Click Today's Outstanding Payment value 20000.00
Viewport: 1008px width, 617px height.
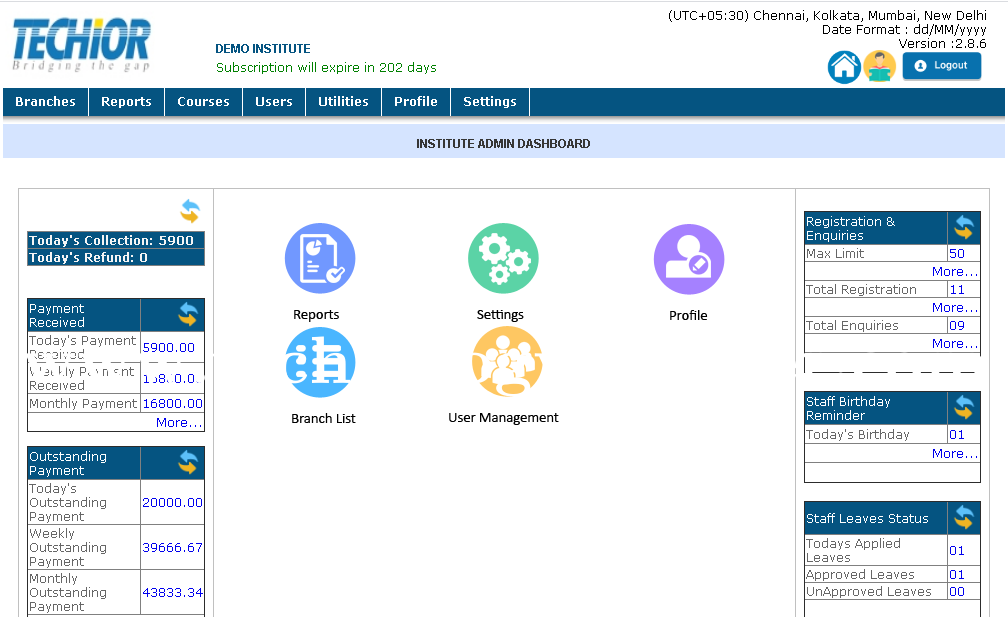point(172,502)
